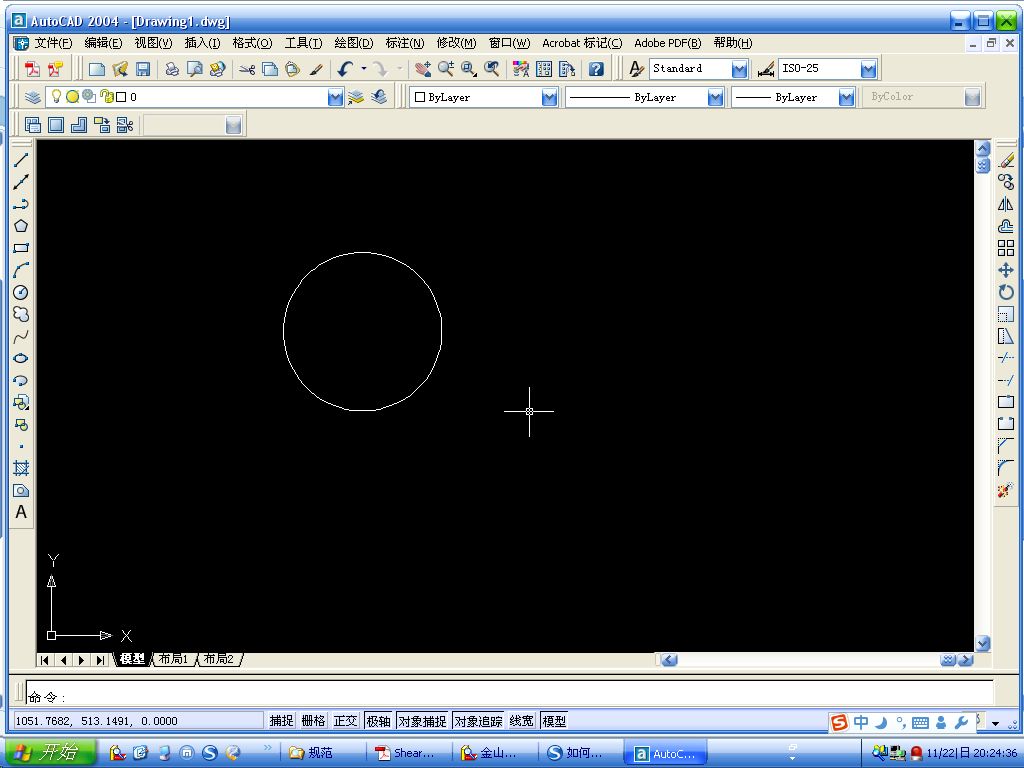1024x768 pixels.
Task: Open the 文件(F) menu
Action: point(53,43)
